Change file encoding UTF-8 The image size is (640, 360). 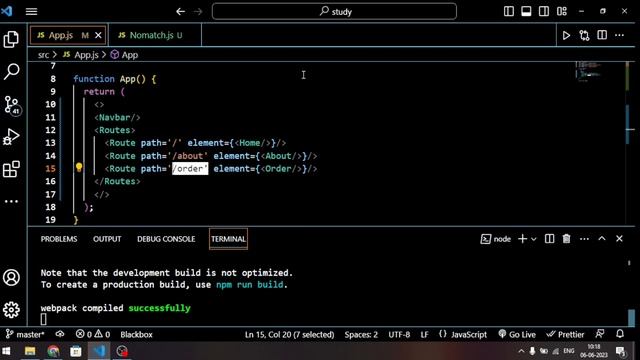click(399, 335)
